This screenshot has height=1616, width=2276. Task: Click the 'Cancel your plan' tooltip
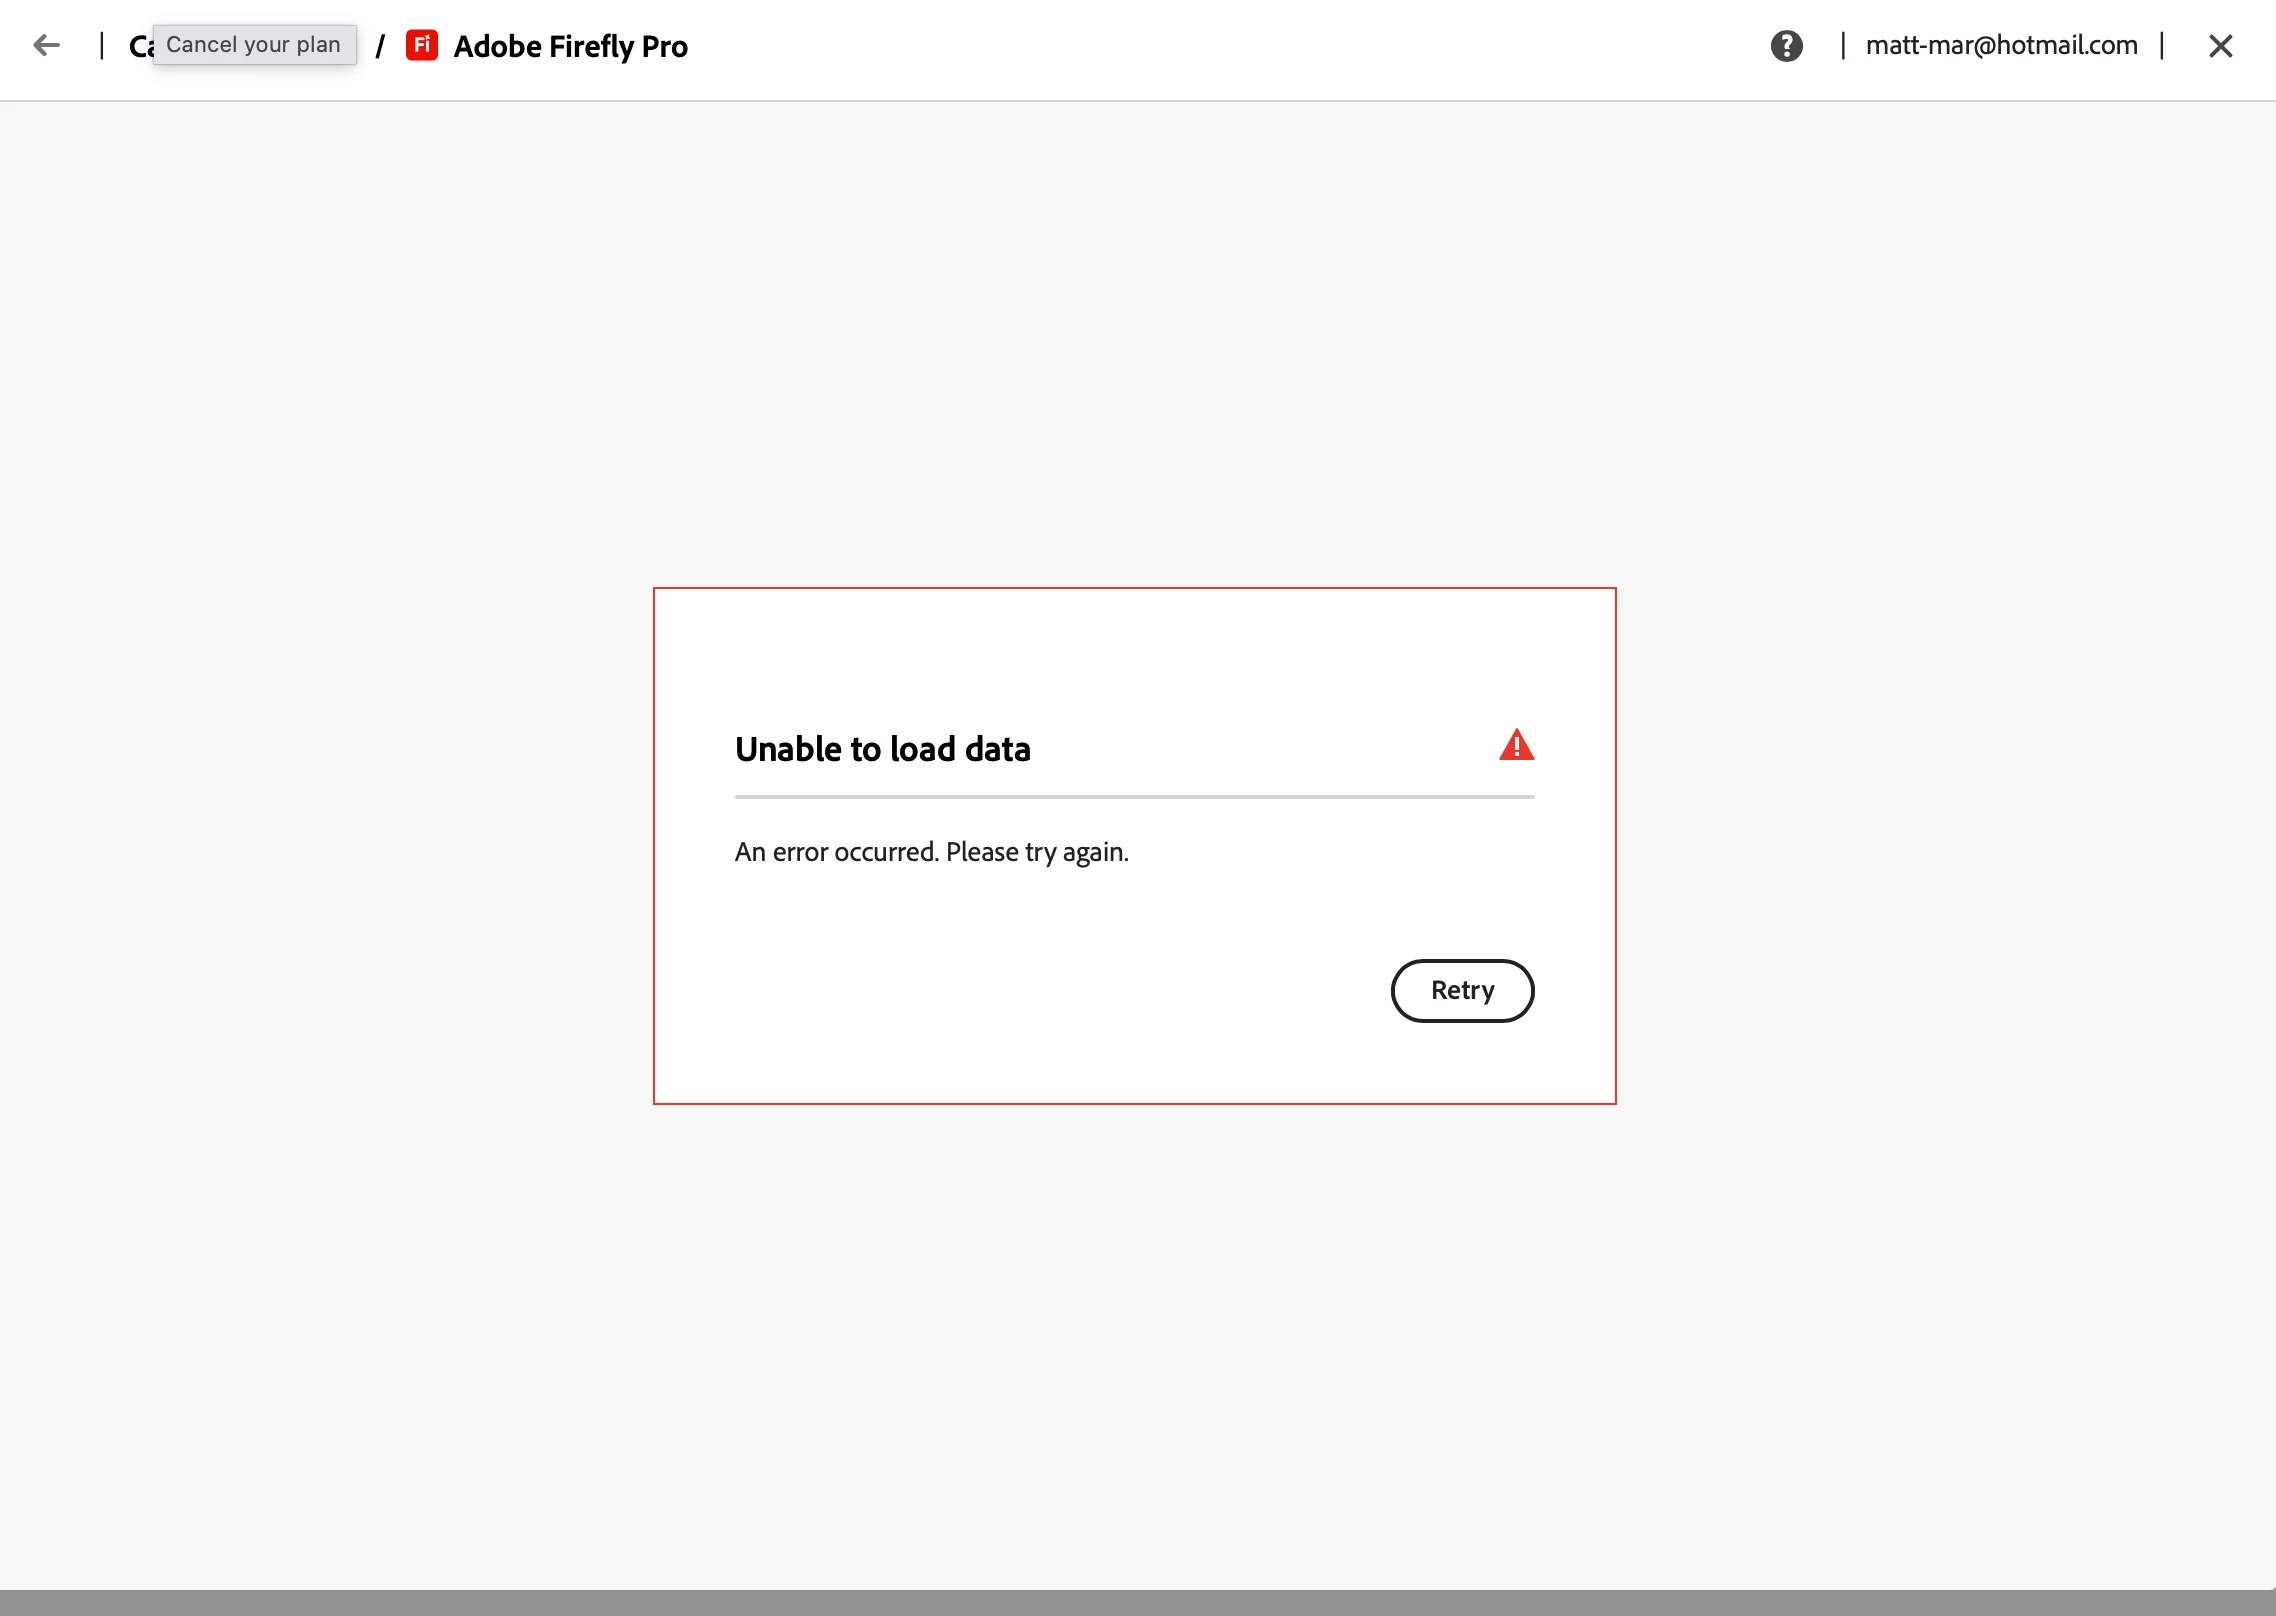pos(254,45)
